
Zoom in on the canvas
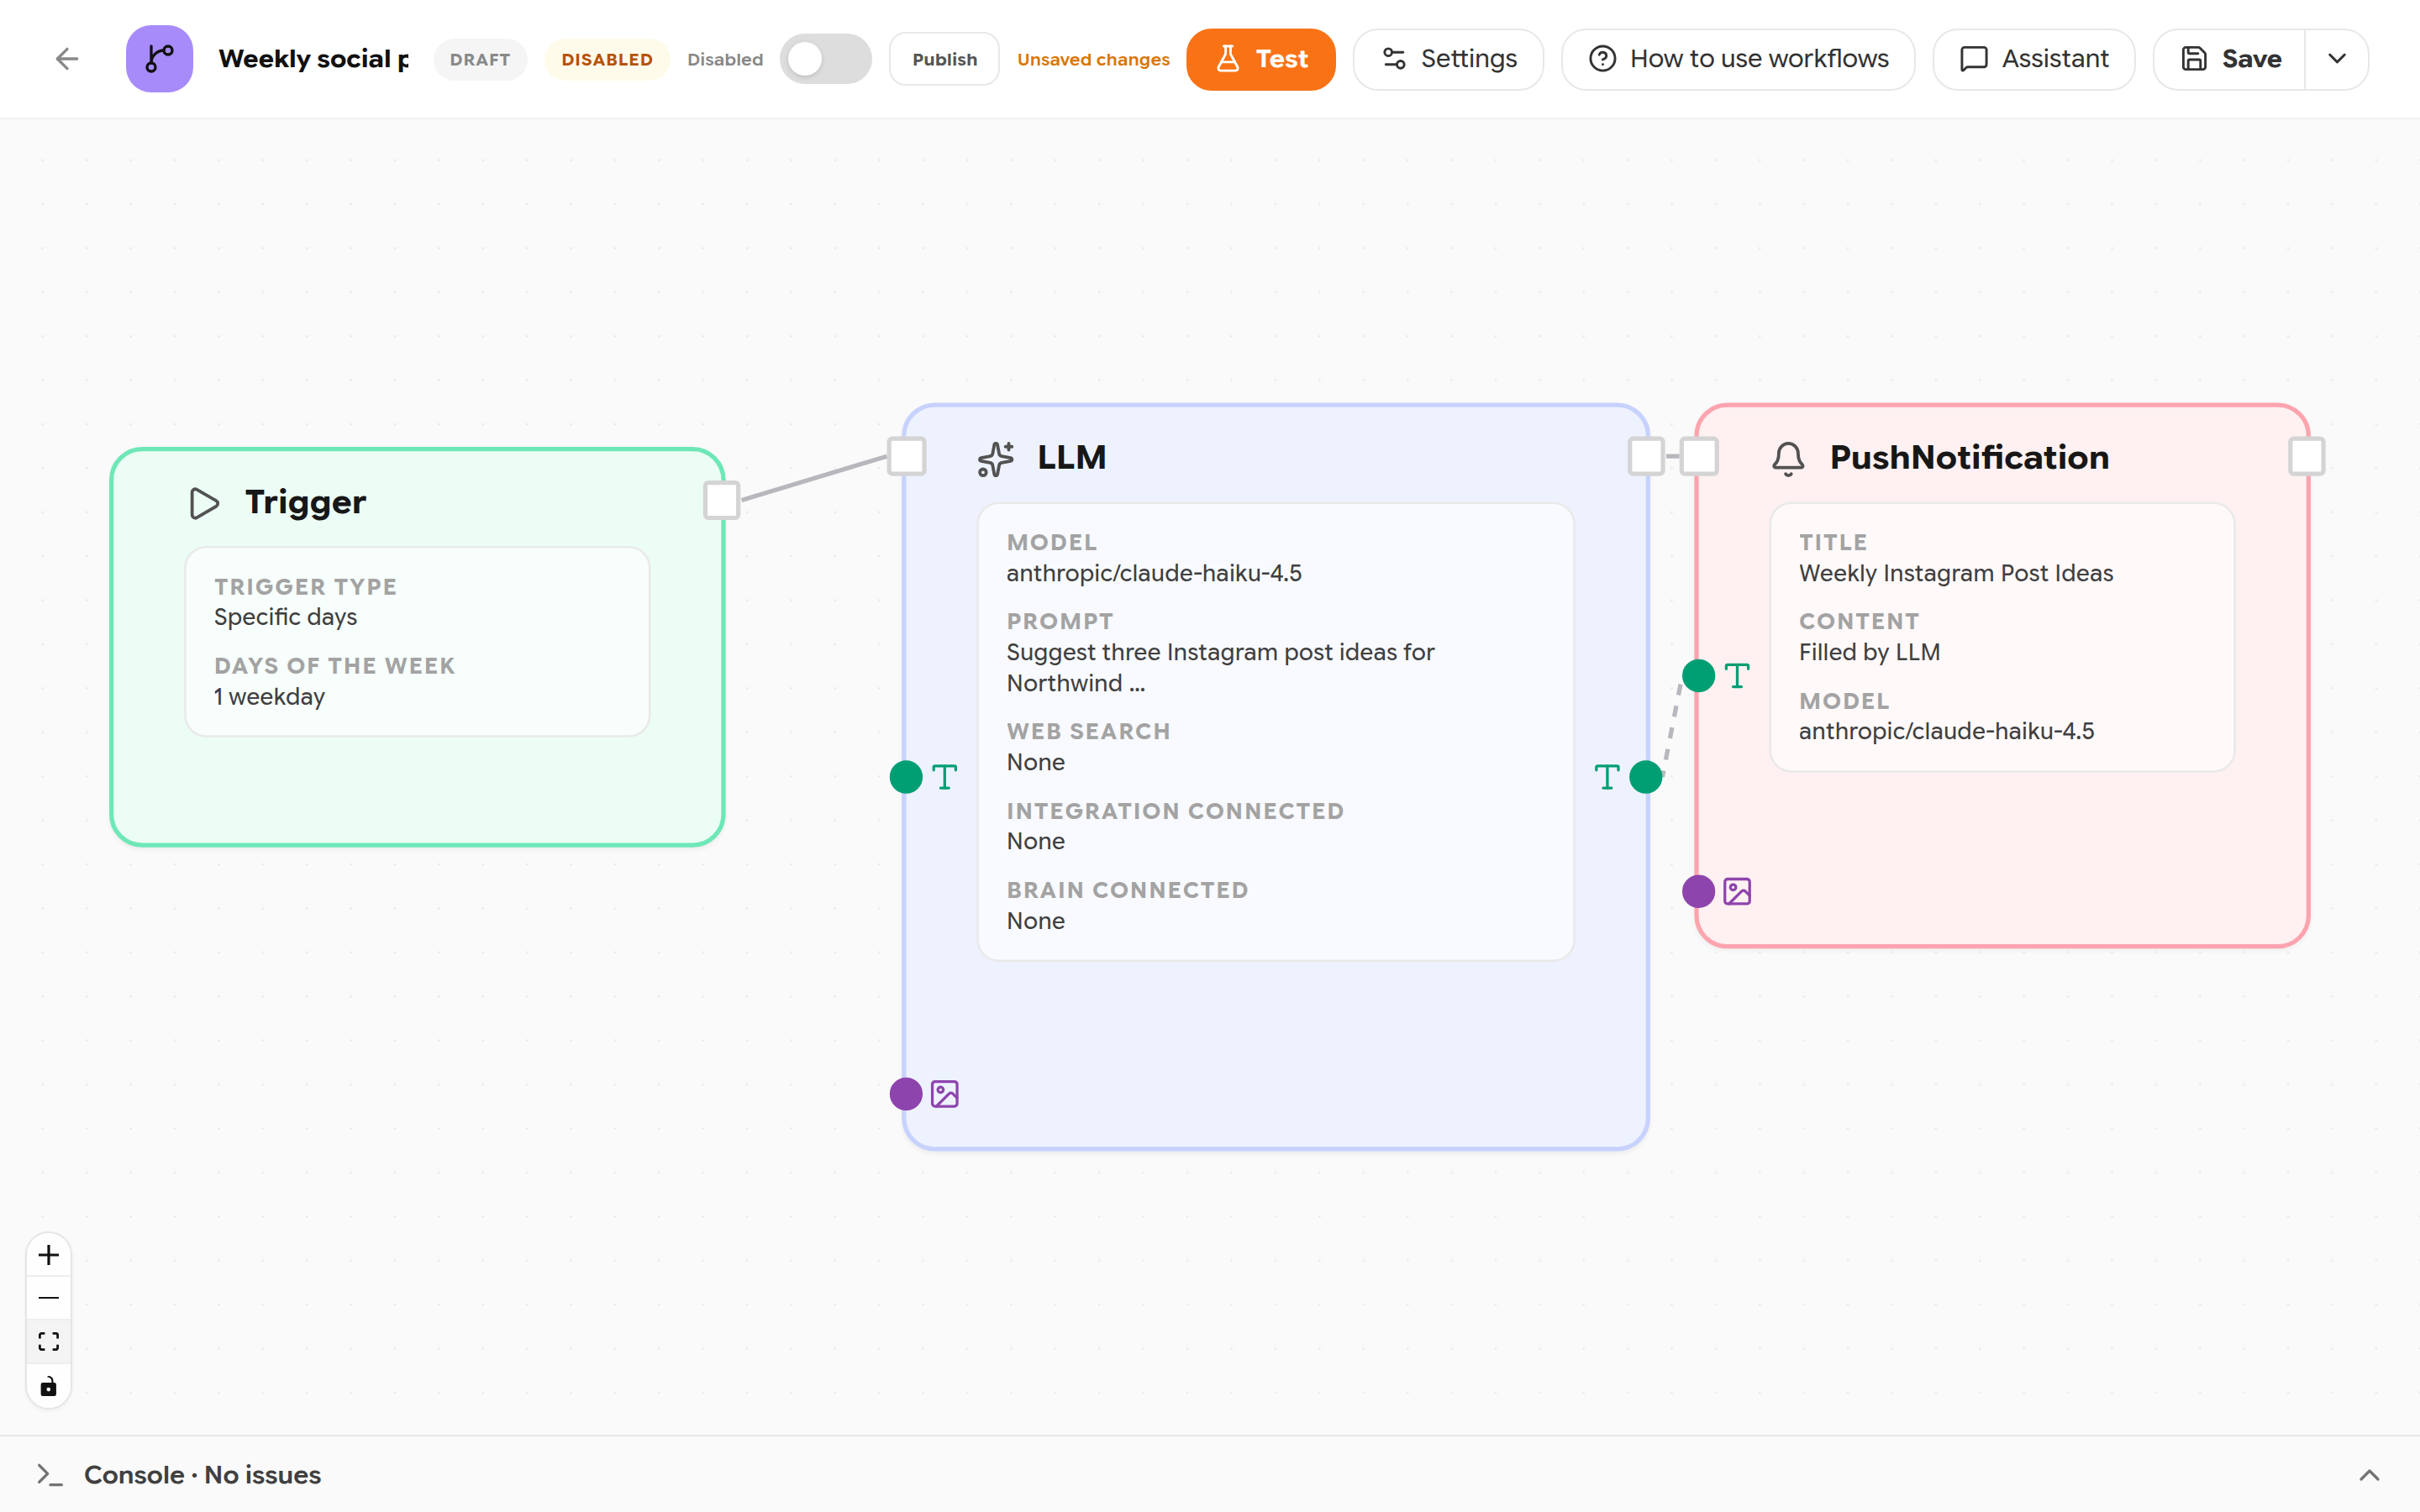(49, 1255)
